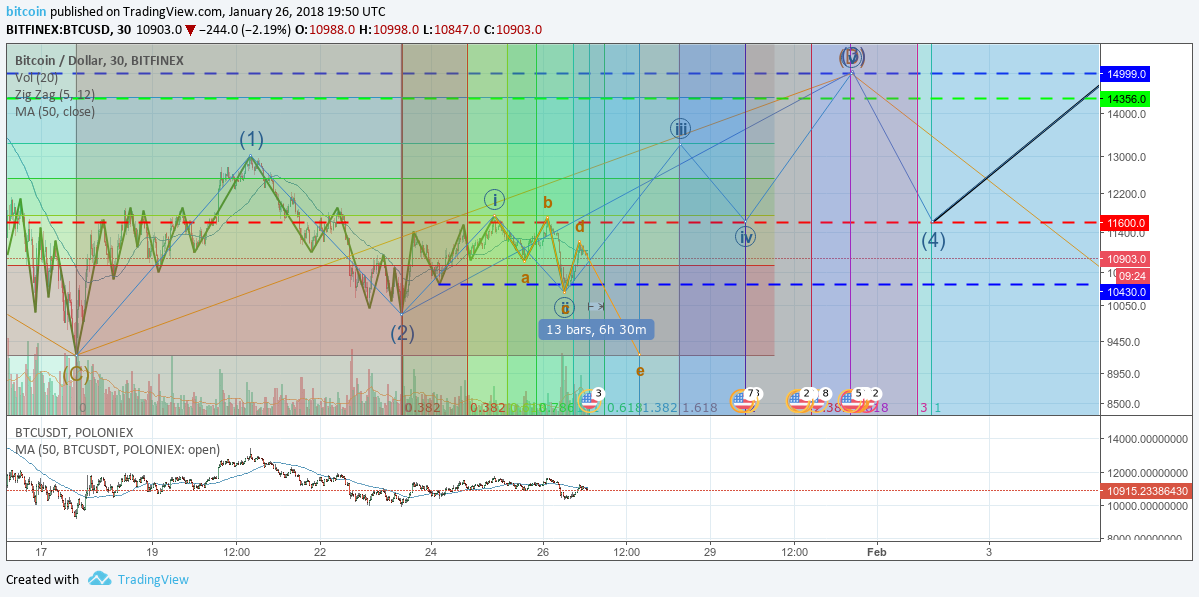
Task: Select the orange 'd' correction label
Action: [580, 227]
